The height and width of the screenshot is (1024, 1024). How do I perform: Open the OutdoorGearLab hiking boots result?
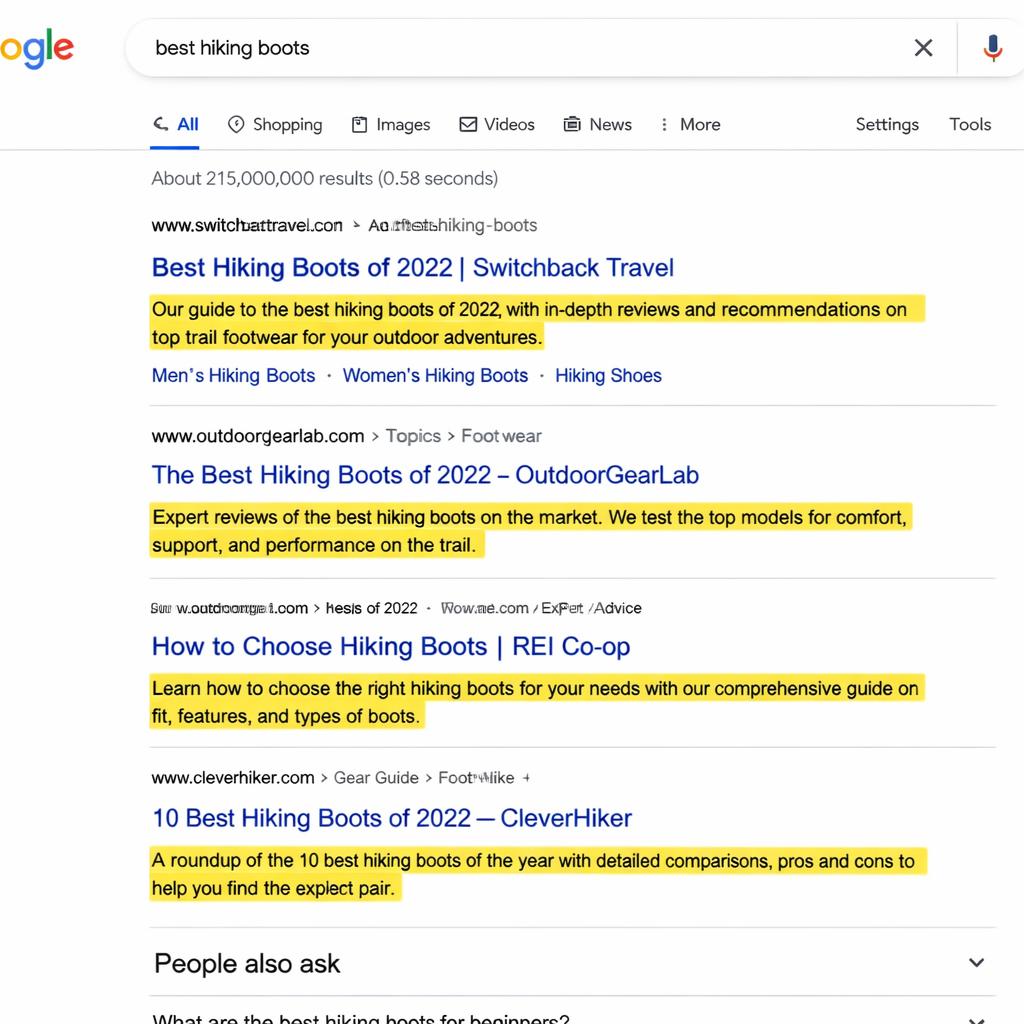pyautogui.click(x=425, y=475)
